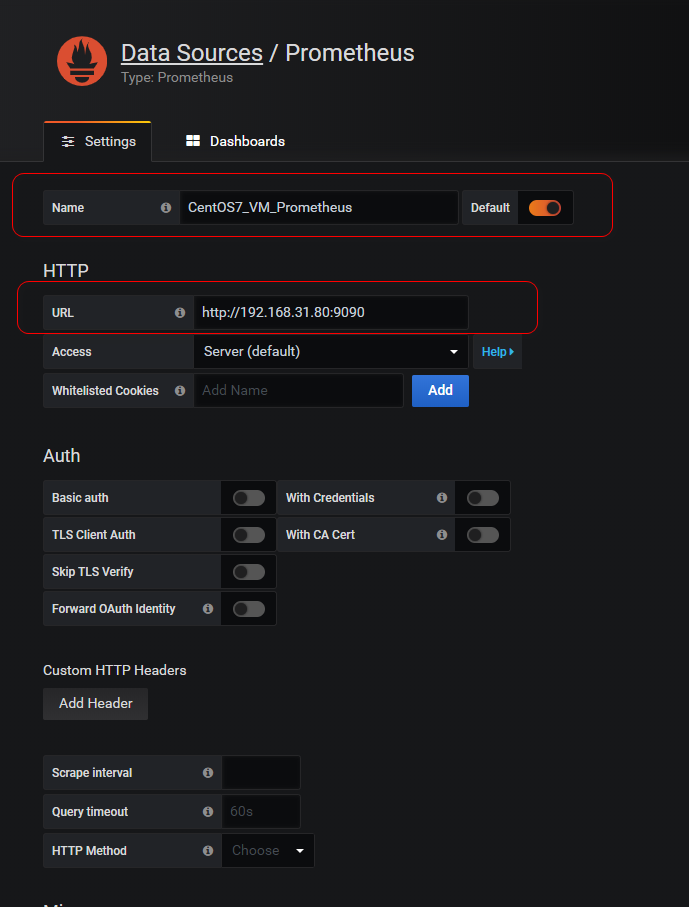Expand the Access Help section
This screenshot has height=907, width=689.
click(497, 352)
